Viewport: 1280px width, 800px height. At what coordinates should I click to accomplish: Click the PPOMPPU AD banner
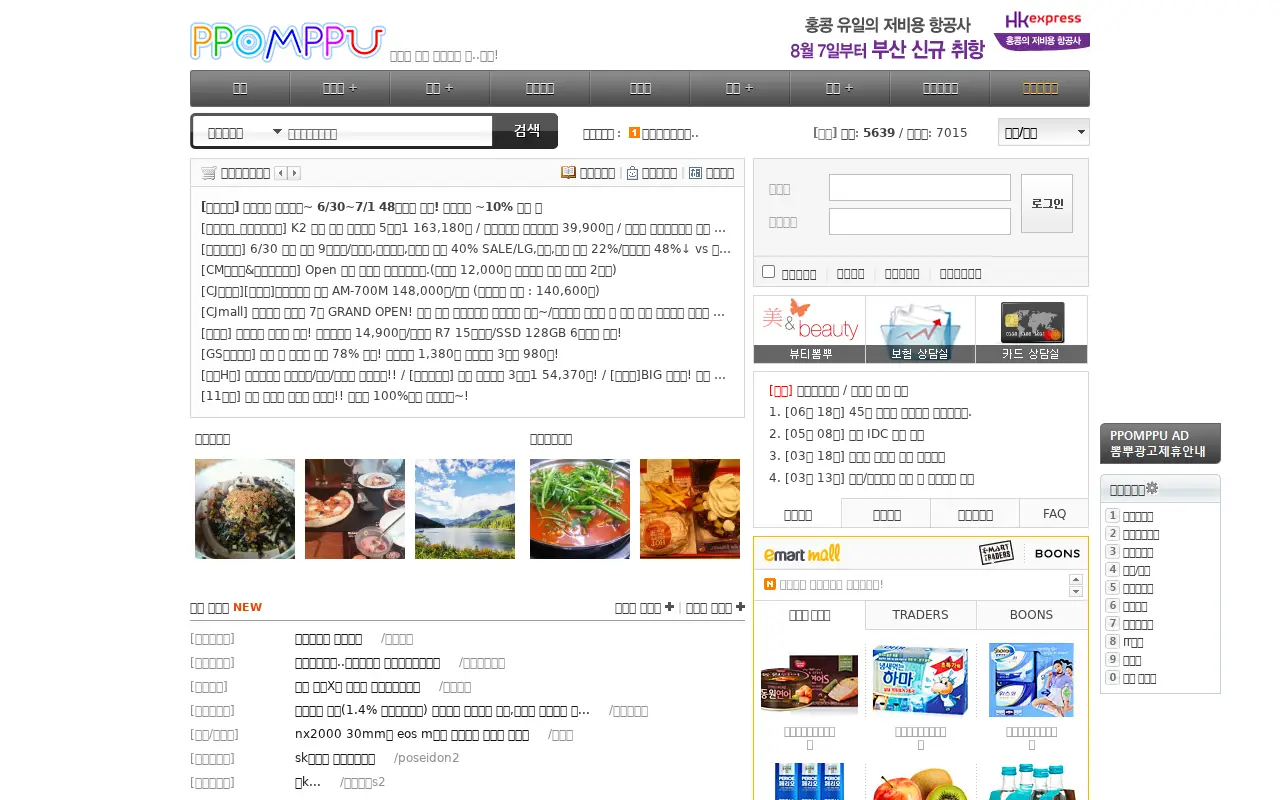coord(1160,444)
